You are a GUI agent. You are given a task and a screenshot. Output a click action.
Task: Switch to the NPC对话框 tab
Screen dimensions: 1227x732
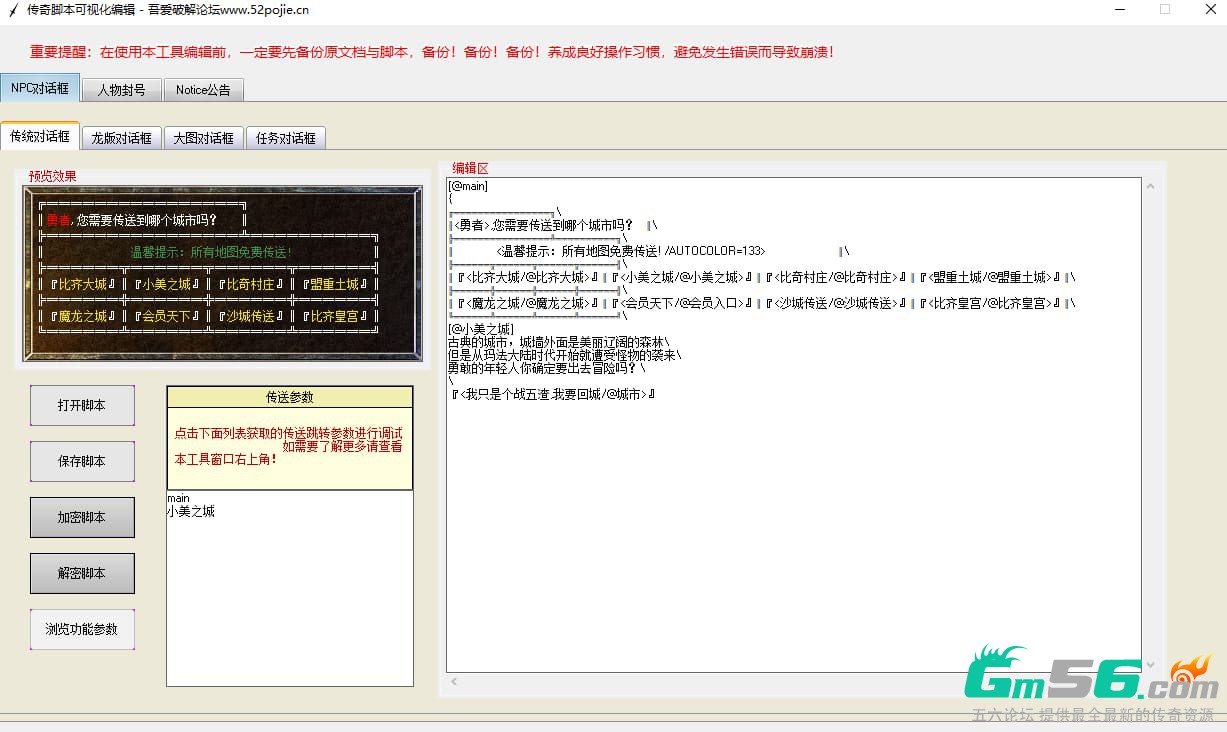40,88
